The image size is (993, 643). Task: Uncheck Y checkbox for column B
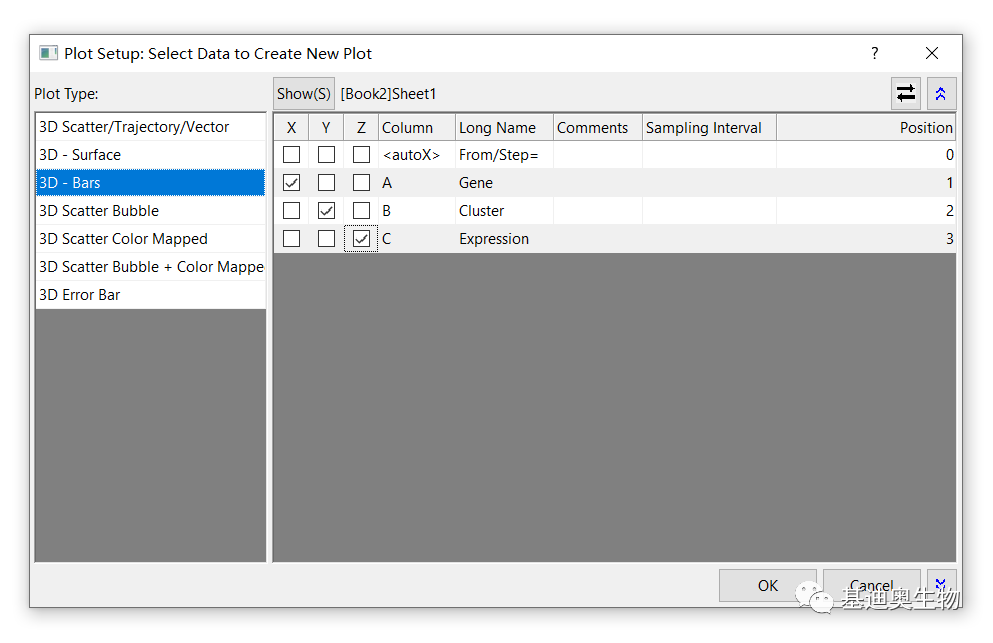pos(326,211)
